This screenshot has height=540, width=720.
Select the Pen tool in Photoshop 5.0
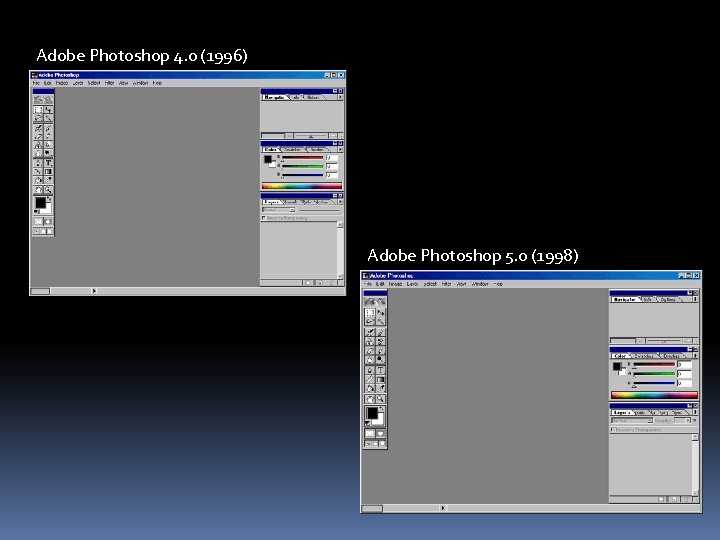[x=370, y=370]
